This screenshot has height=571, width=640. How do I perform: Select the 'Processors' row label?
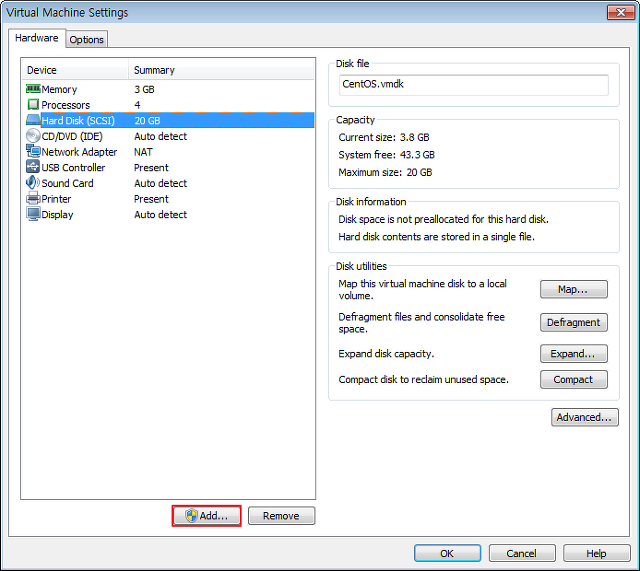pos(66,105)
